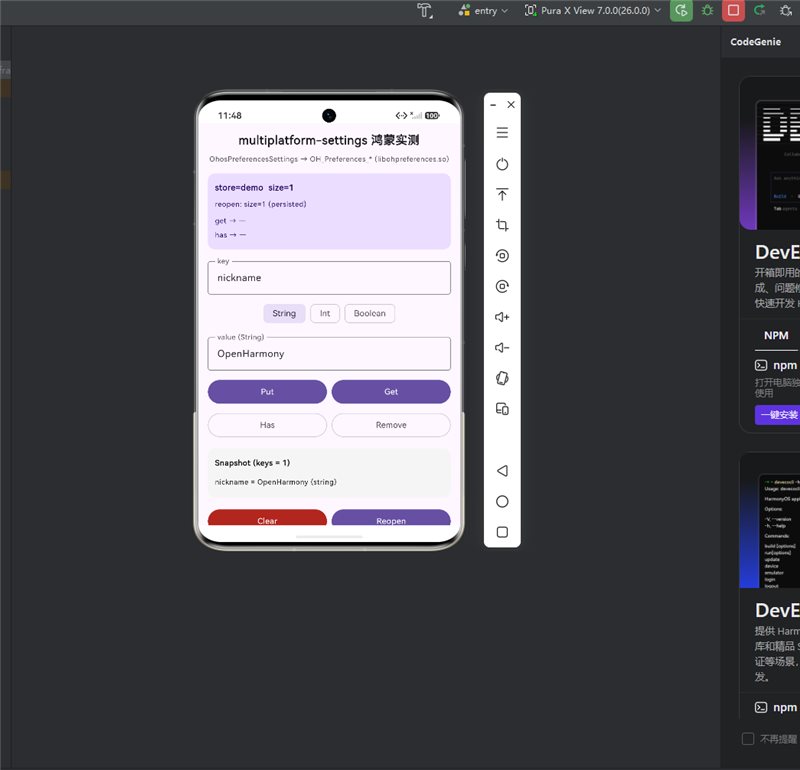Image resolution: width=800 pixels, height=770 pixels.
Task: Click the emulator recent apps square button
Action: [x=502, y=532]
